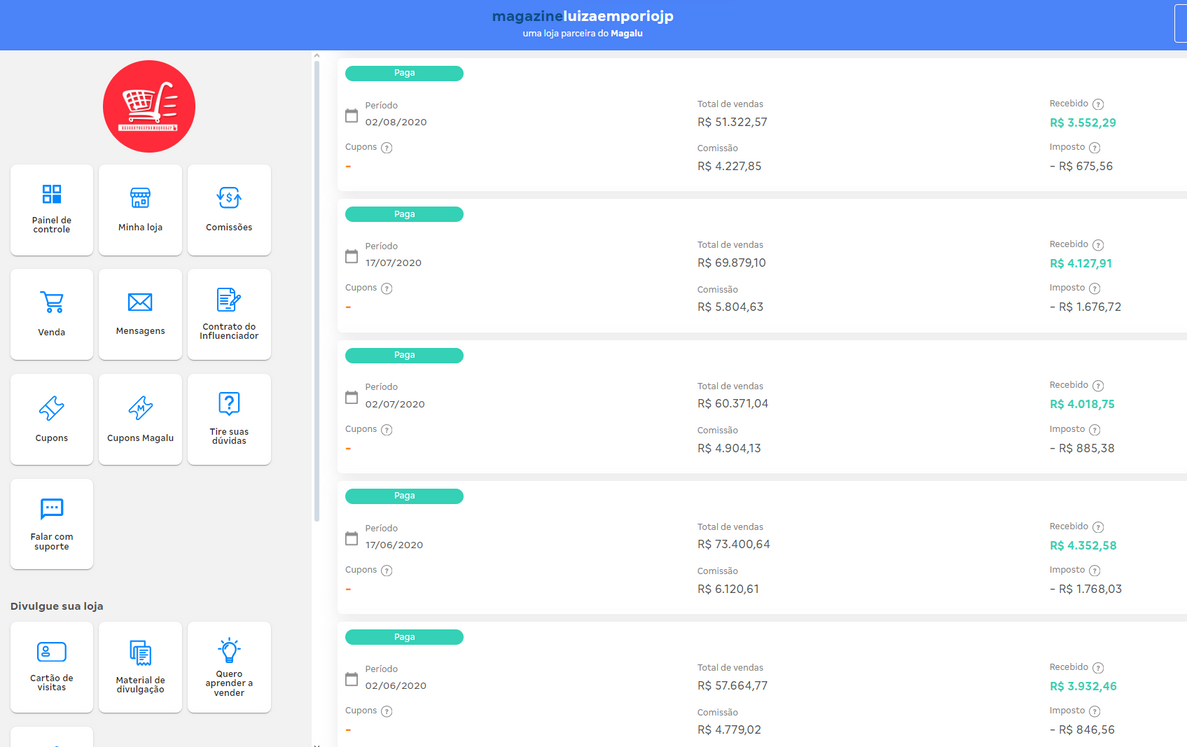The width and height of the screenshot is (1187, 747).
Task: Click Cupons help icon in 02/07/2020 card
Action: (387, 430)
